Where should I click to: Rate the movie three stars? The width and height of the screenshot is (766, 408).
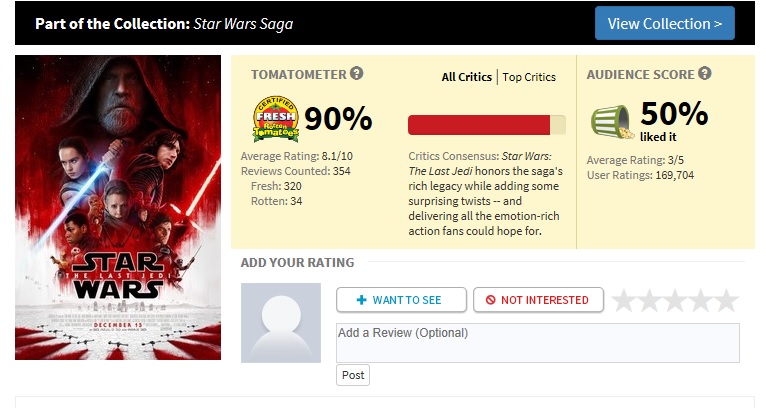[x=675, y=300]
